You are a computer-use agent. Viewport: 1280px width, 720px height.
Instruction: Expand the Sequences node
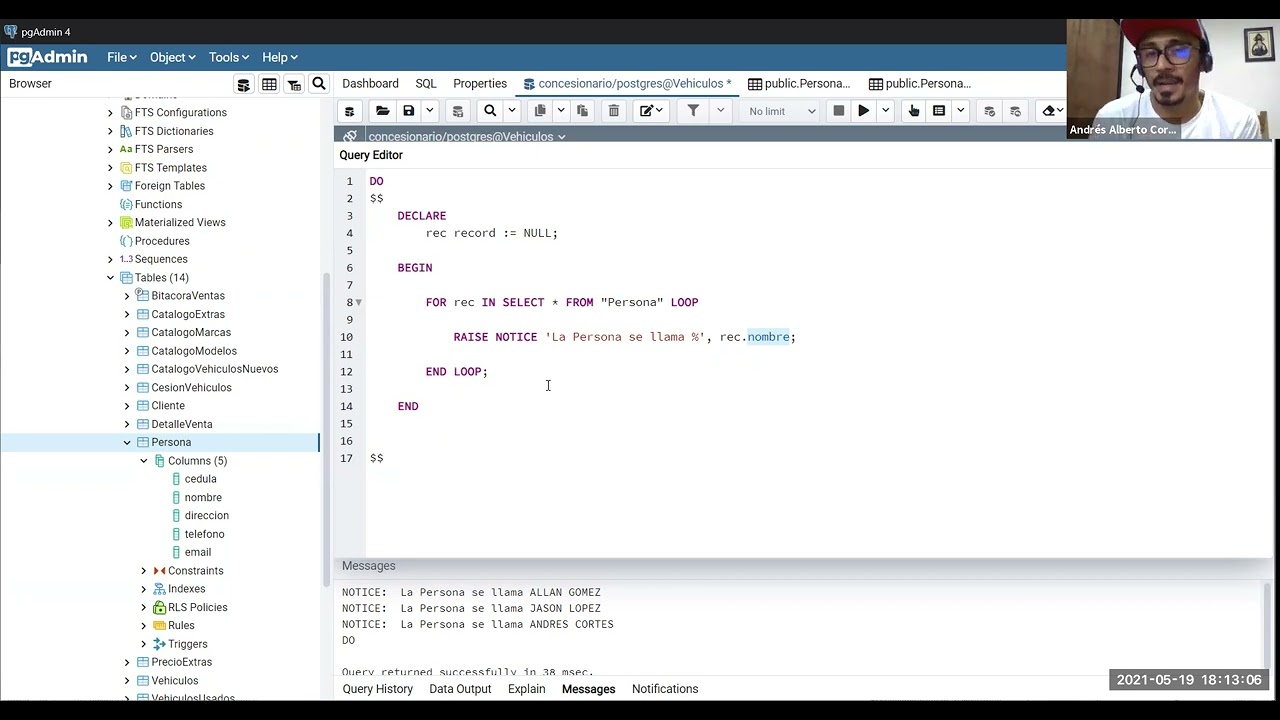tap(111, 259)
